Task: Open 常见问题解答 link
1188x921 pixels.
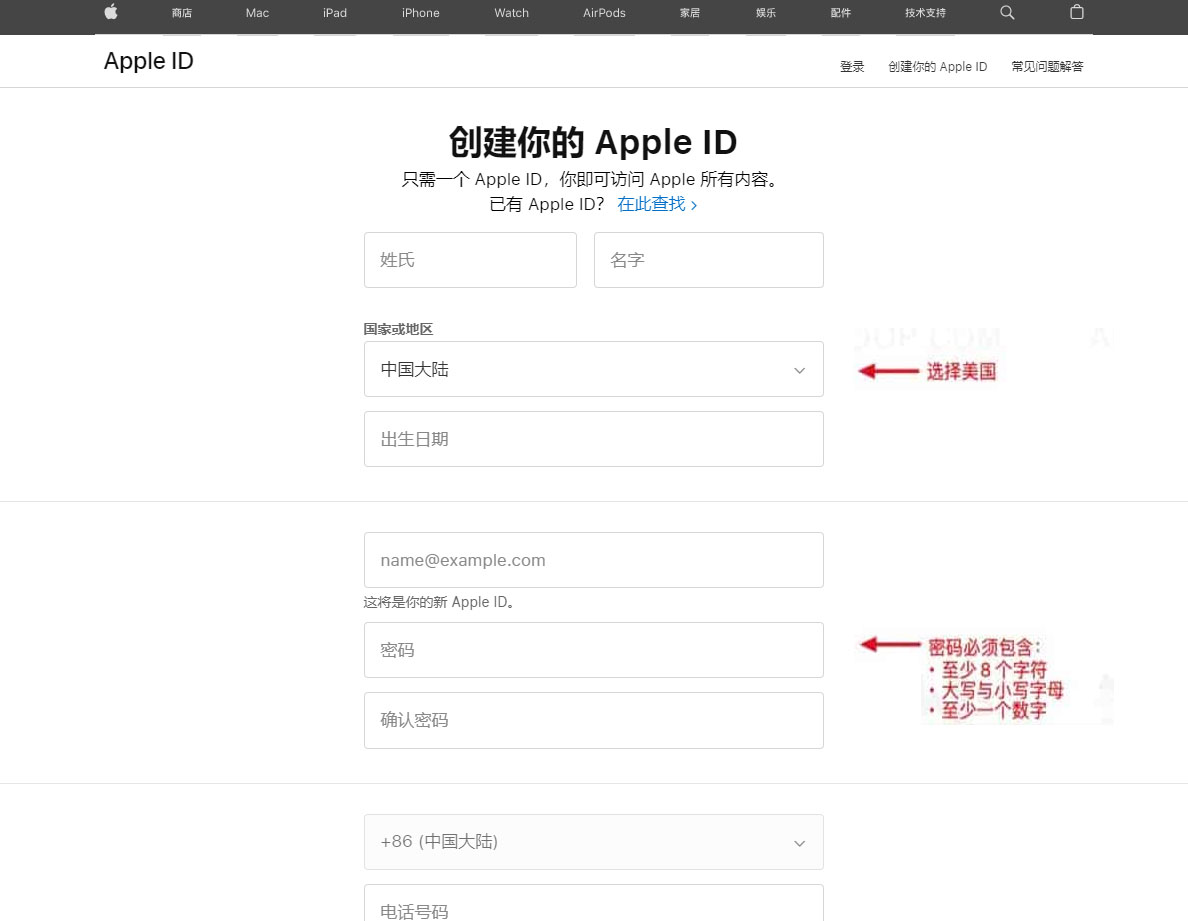Action: [x=1047, y=67]
